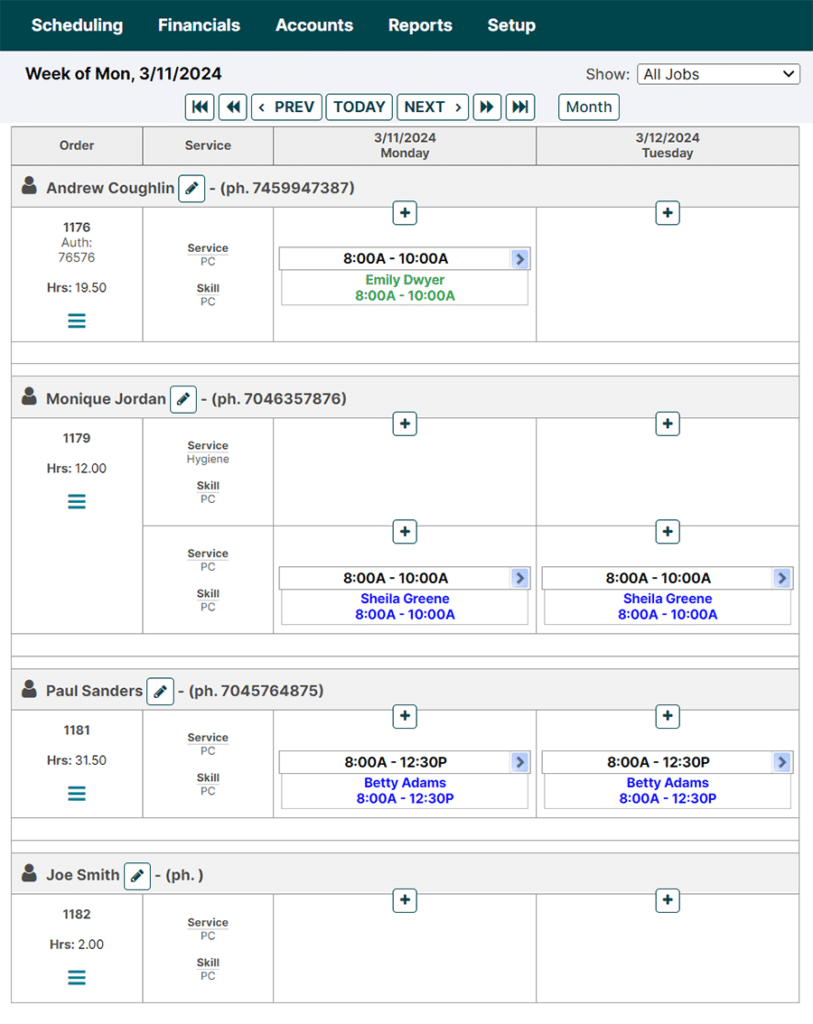Skip to the last week with the rightmost arrow icon
This screenshot has height=1024, width=813.
tap(520, 107)
